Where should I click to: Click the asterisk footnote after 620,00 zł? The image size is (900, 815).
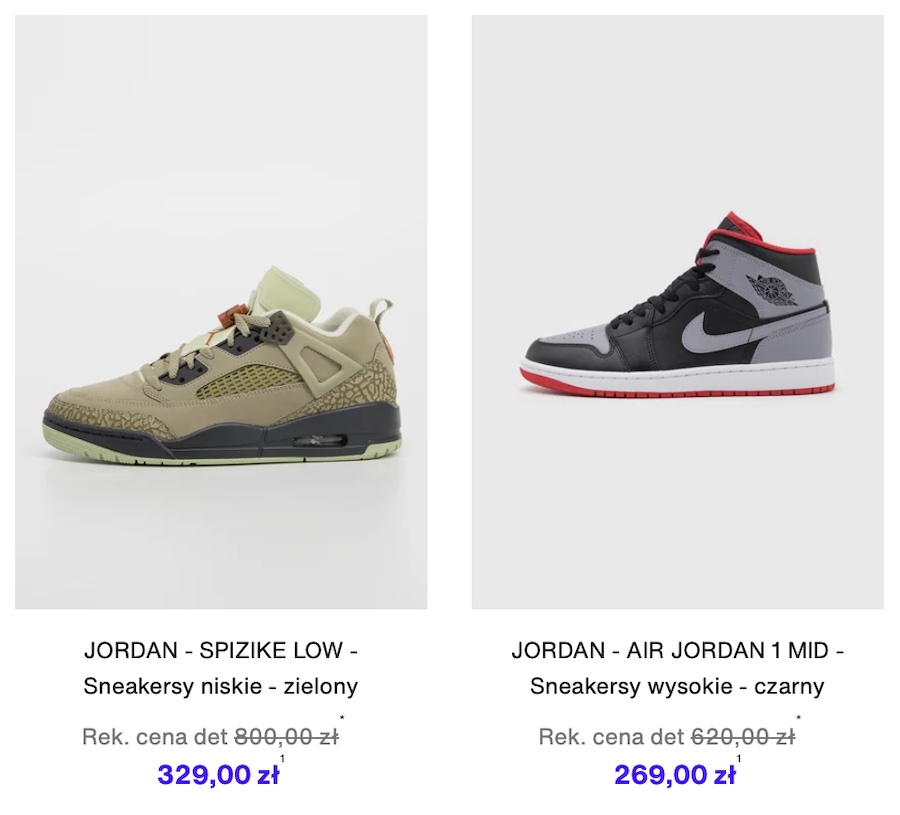(799, 718)
